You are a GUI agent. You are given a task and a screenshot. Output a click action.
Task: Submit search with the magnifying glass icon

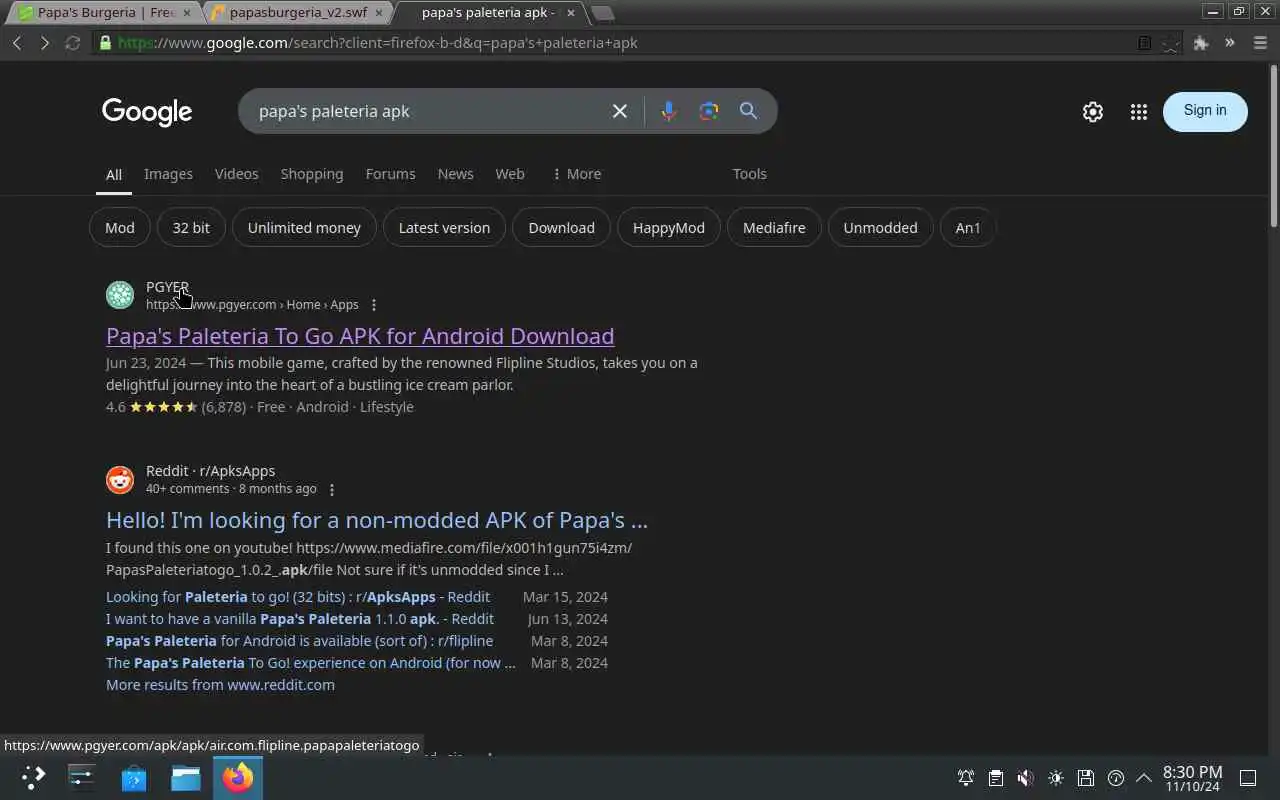click(x=748, y=111)
